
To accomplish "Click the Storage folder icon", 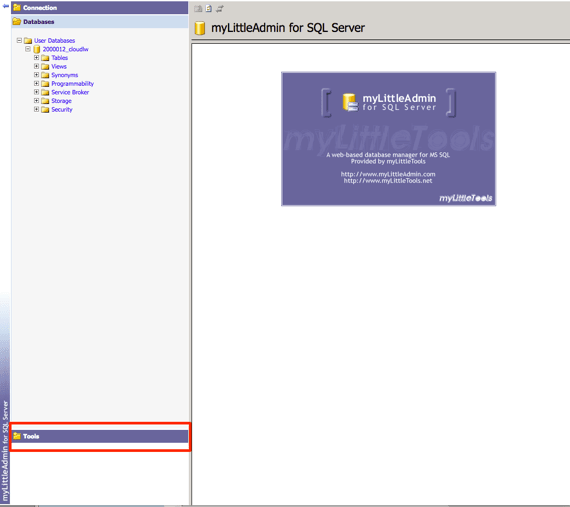I will 45,101.
